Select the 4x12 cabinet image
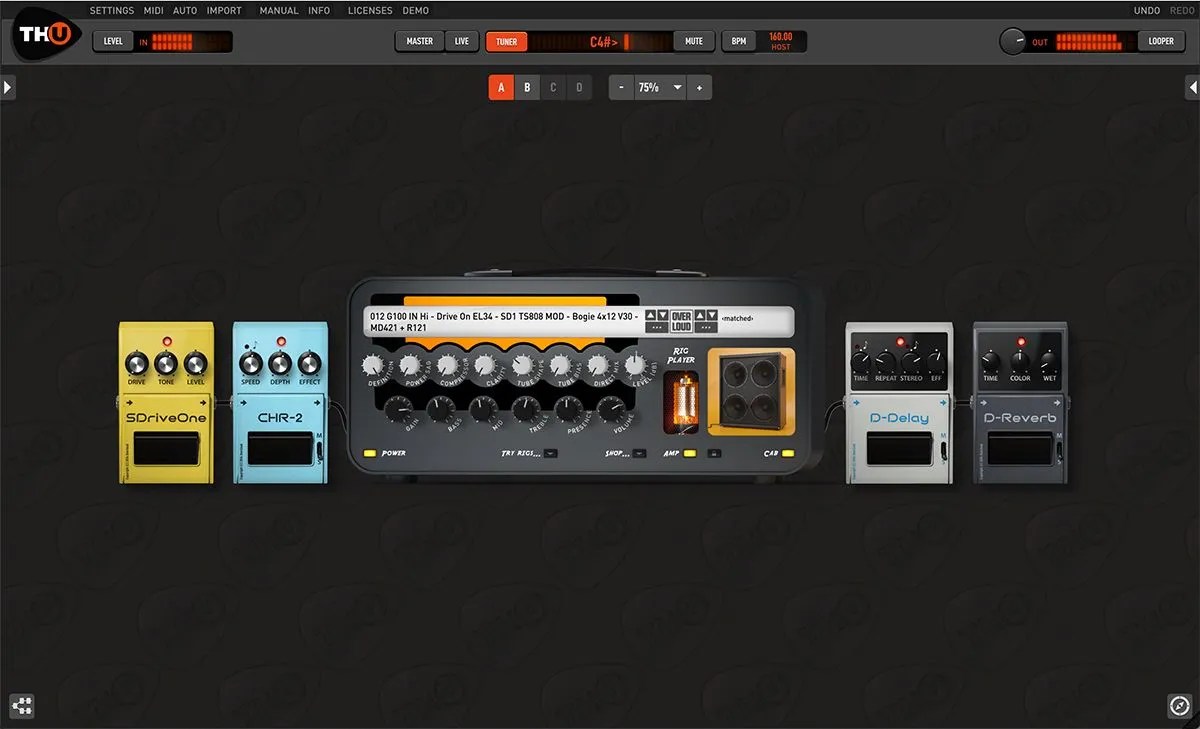The height and width of the screenshot is (729, 1200). click(x=752, y=390)
